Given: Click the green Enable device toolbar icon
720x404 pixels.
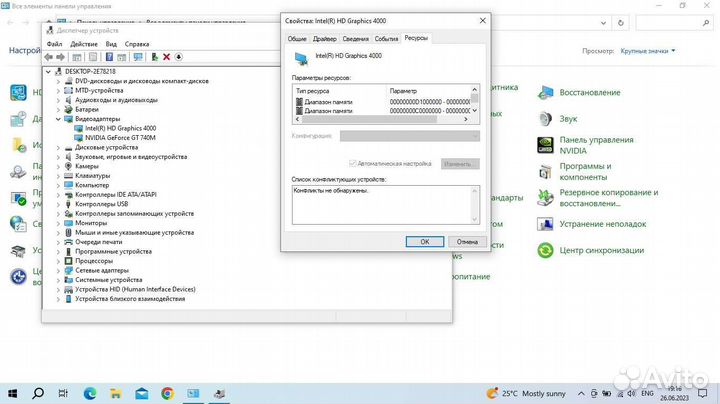Looking at the screenshot, I should coord(154,57).
